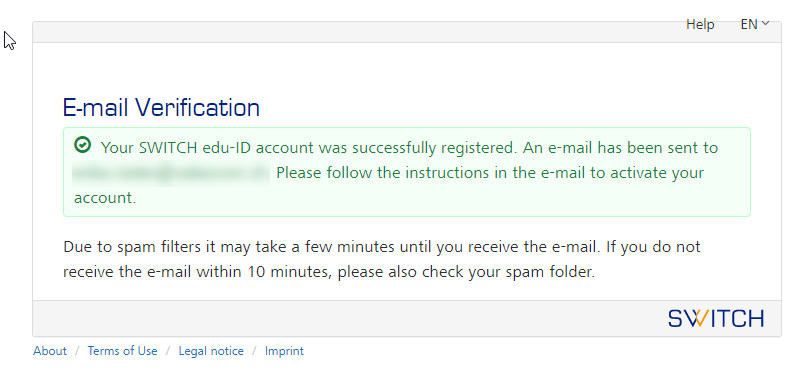The image size is (806, 375).
Task: Click the E-mail Verification heading
Action: pos(161,108)
